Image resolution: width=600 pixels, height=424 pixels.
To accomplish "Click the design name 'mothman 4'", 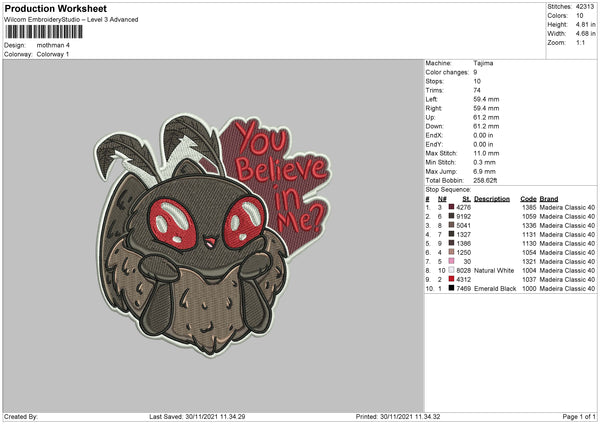I will point(53,45).
